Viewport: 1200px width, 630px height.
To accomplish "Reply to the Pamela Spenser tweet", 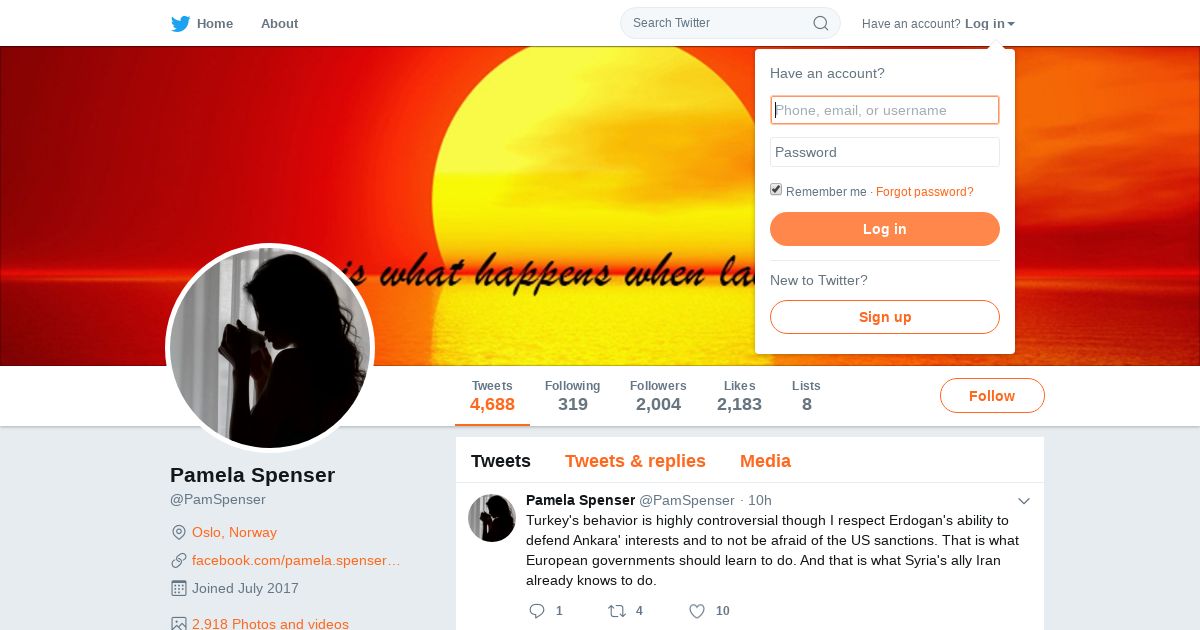I will coord(537,611).
